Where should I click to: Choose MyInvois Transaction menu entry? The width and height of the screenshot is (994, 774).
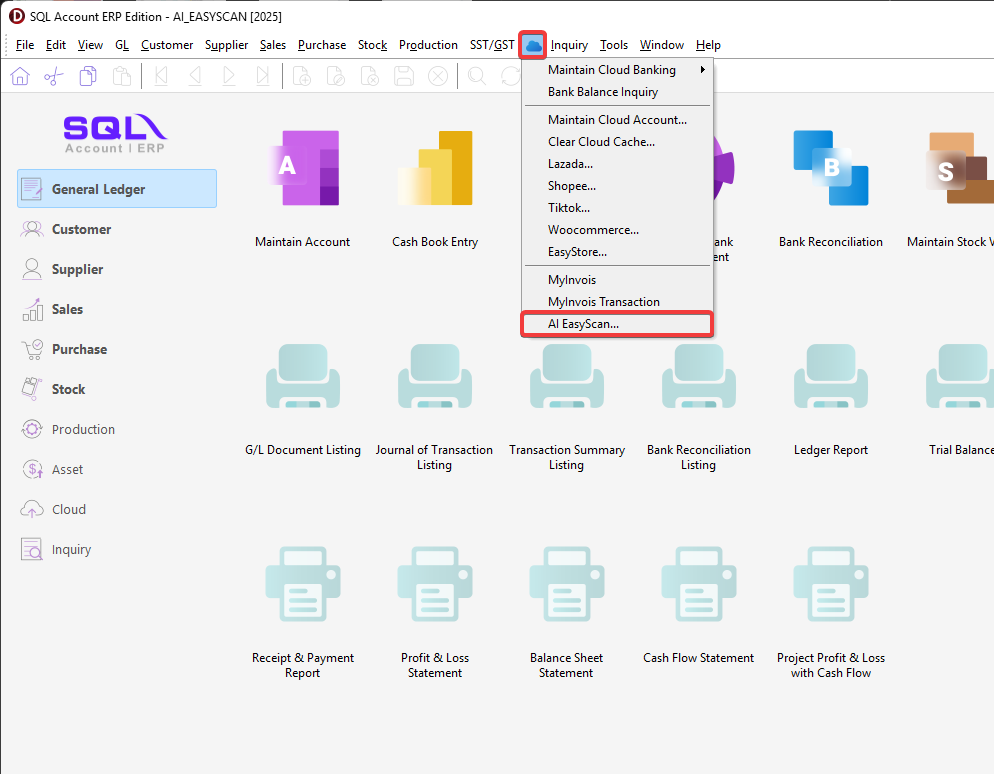604,302
